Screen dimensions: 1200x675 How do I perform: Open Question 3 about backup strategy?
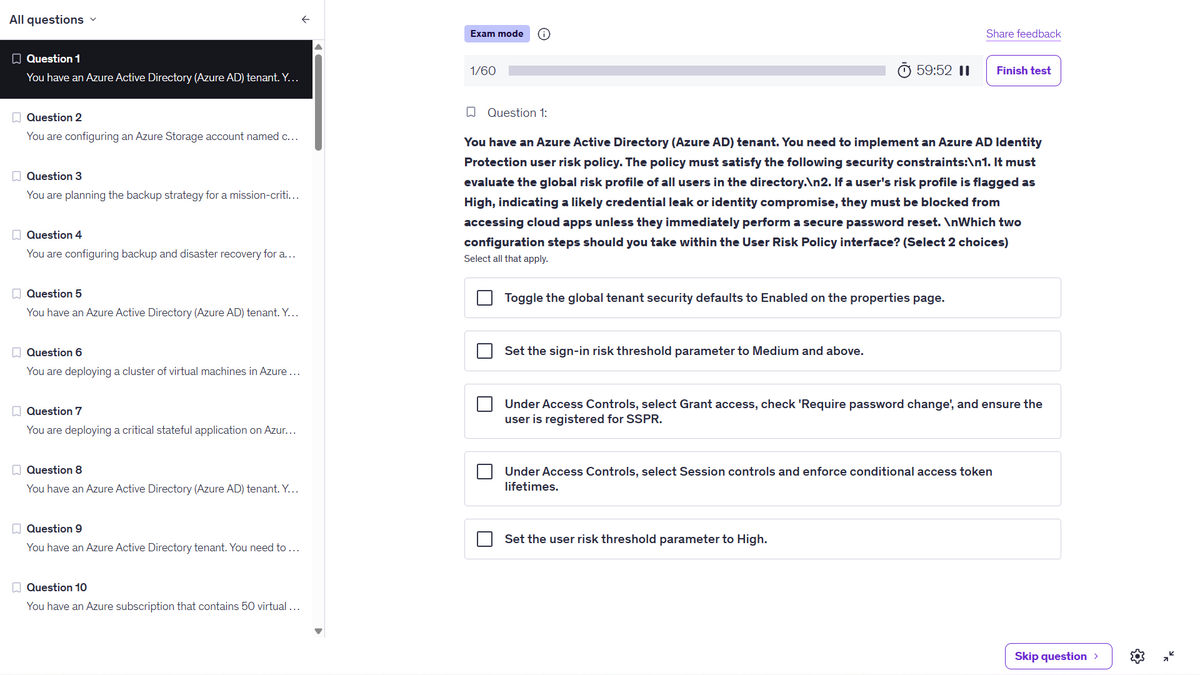point(155,186)
